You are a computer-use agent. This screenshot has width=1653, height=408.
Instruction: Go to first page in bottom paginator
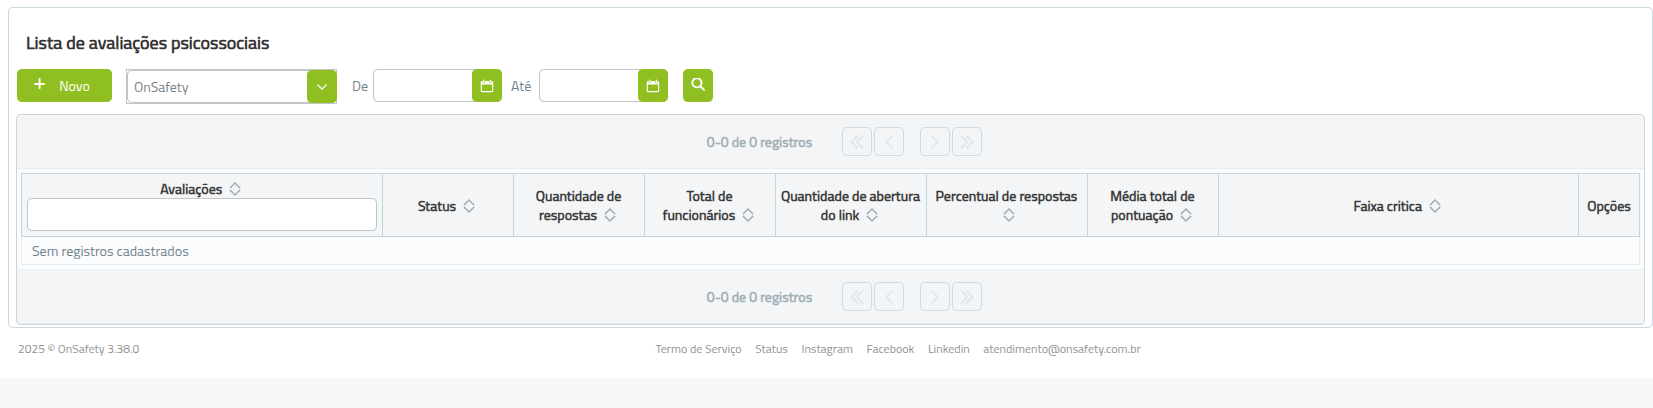(x=857, y=297)
